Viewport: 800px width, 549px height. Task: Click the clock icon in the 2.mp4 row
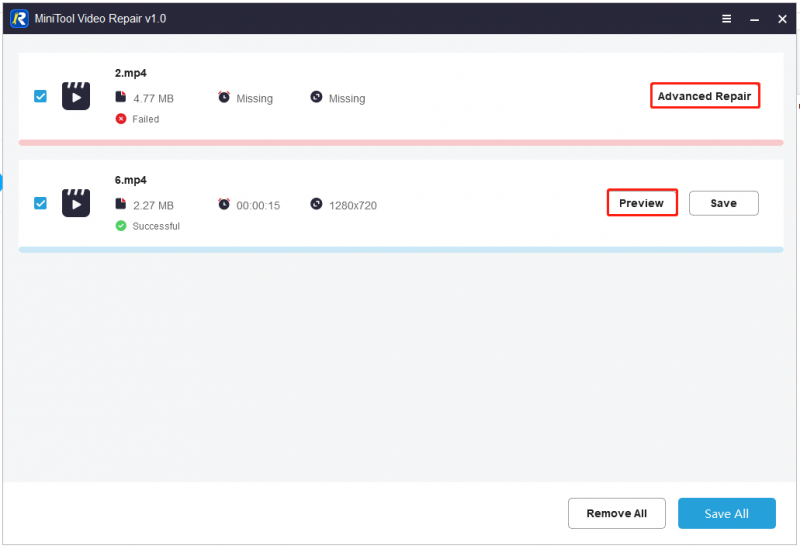point(224,97)
